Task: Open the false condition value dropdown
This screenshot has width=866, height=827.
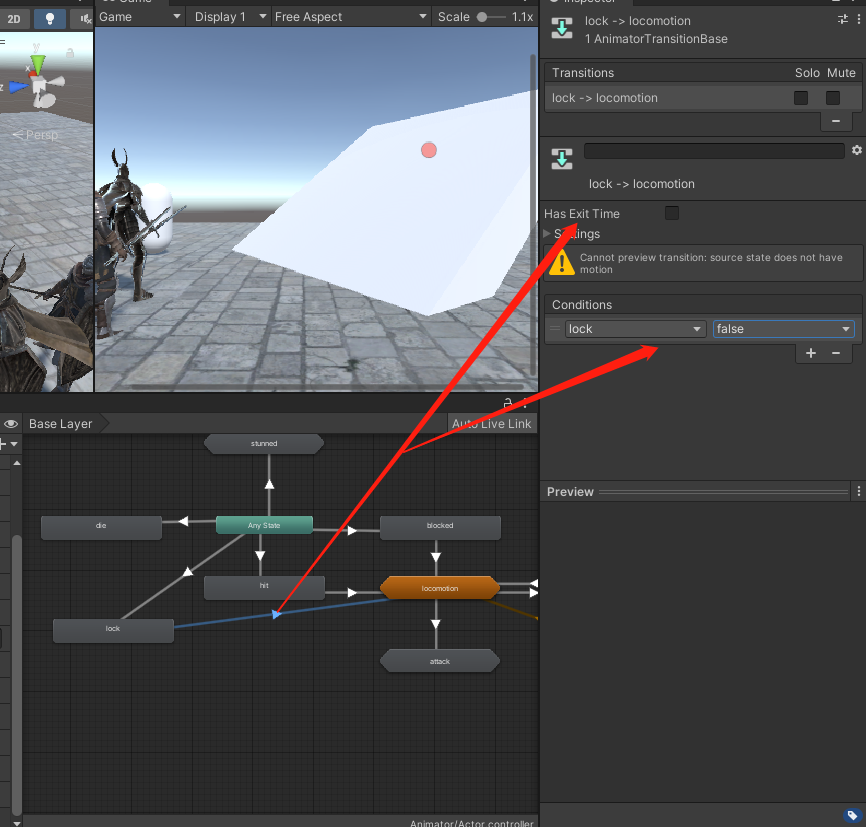Action: tap(784, 329)
